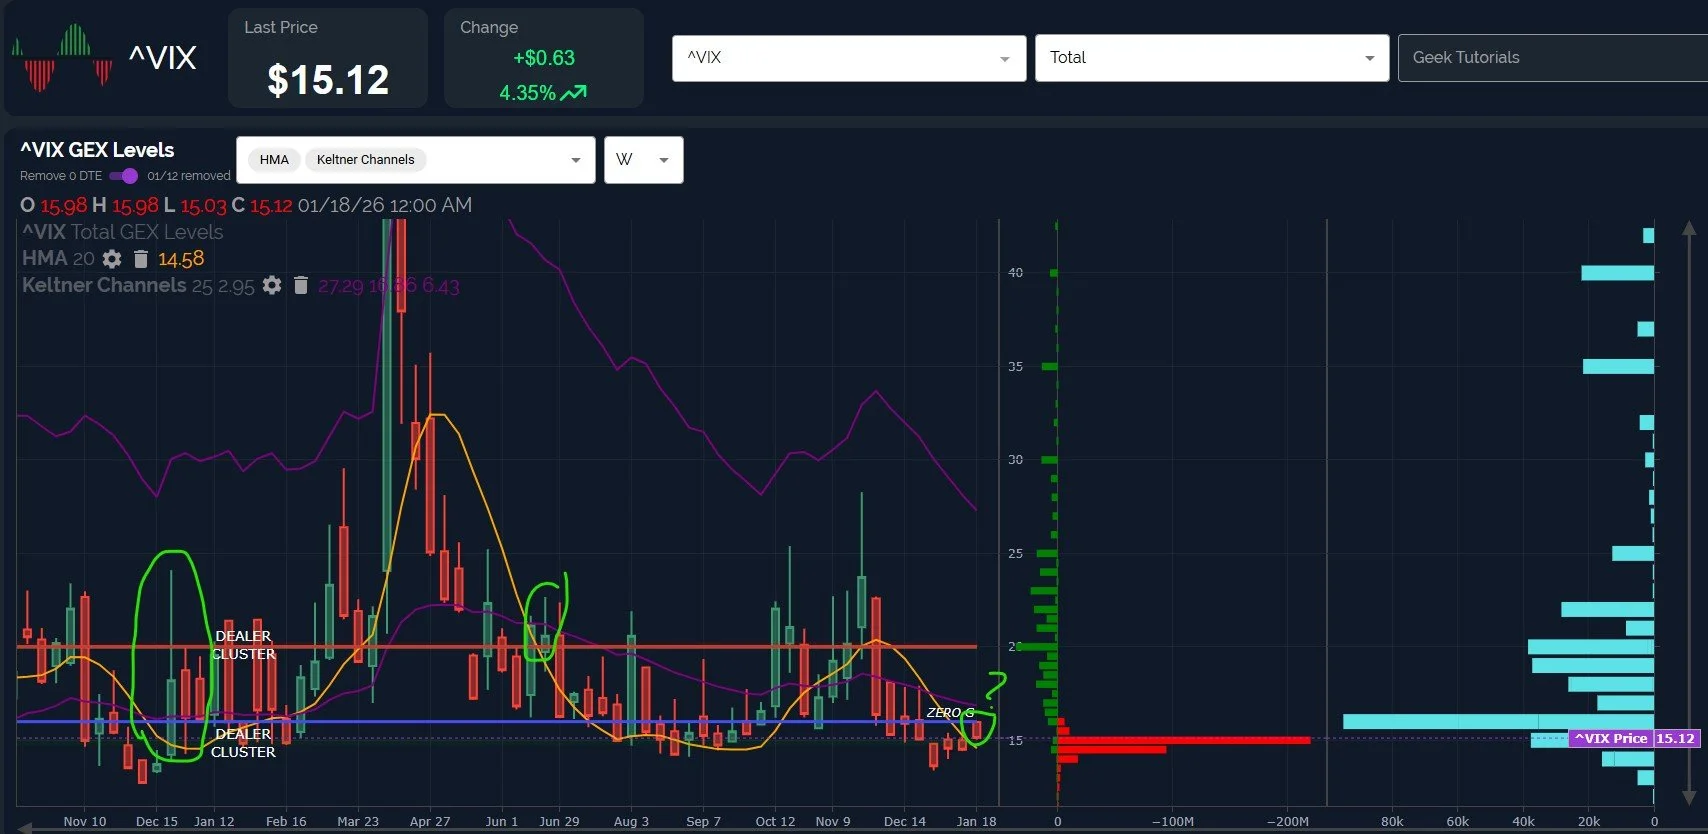Click the ^VIX ticker heading
Image resolution: width=1708 pixels, height=834 pixels.
[x=162, y=58]
